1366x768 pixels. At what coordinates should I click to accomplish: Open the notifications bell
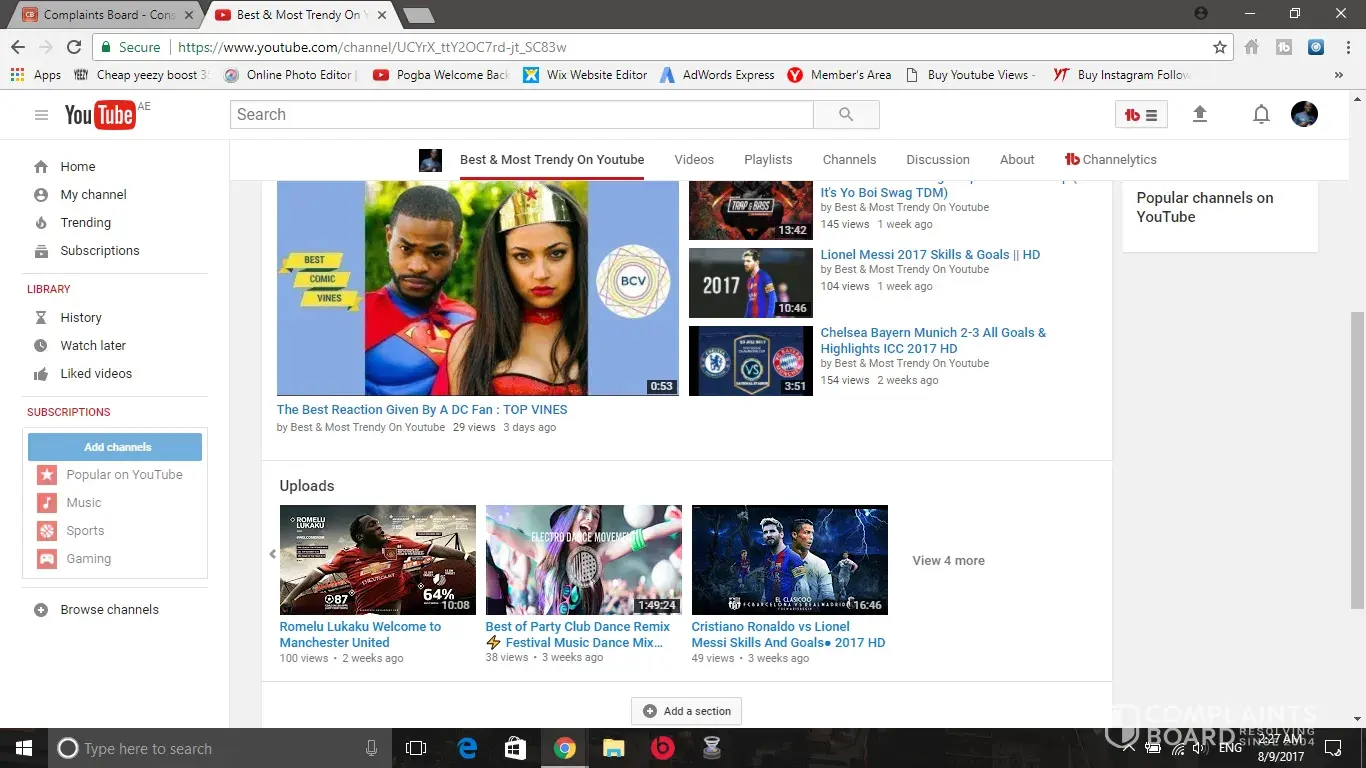(x=1261, y=115)
